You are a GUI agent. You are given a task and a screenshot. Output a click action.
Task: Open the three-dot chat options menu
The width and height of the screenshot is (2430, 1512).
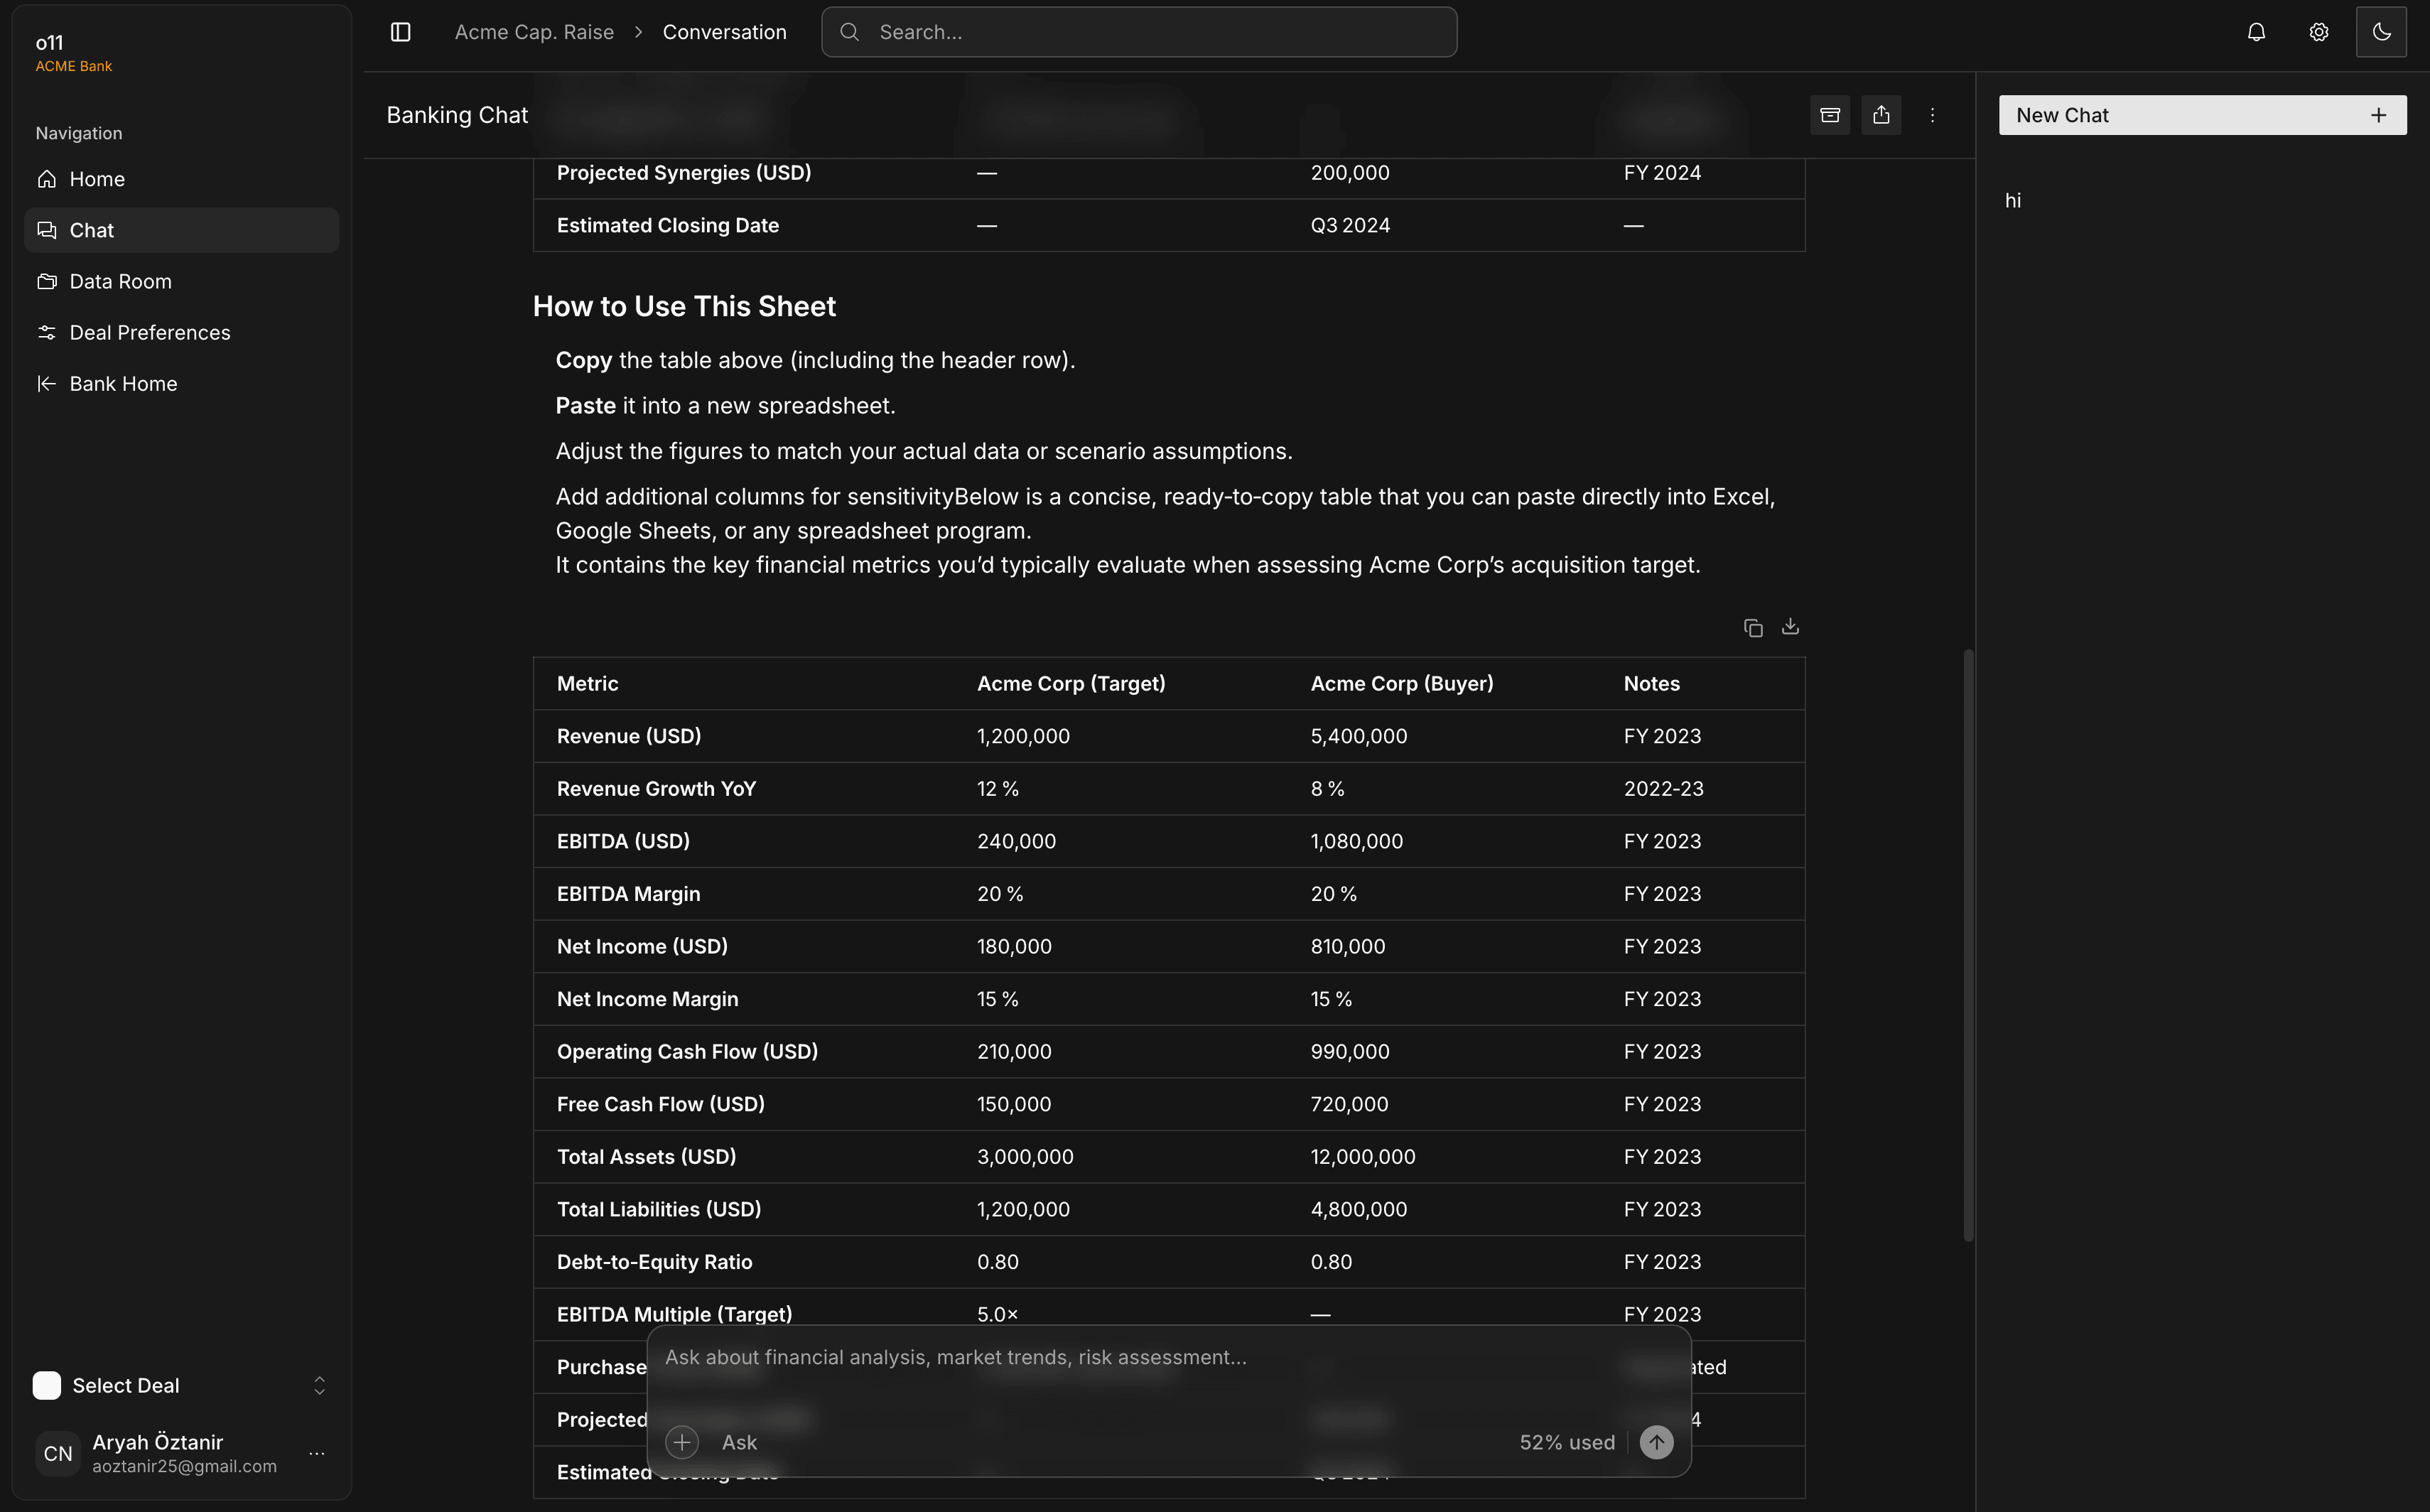[x=1933, y=114]
